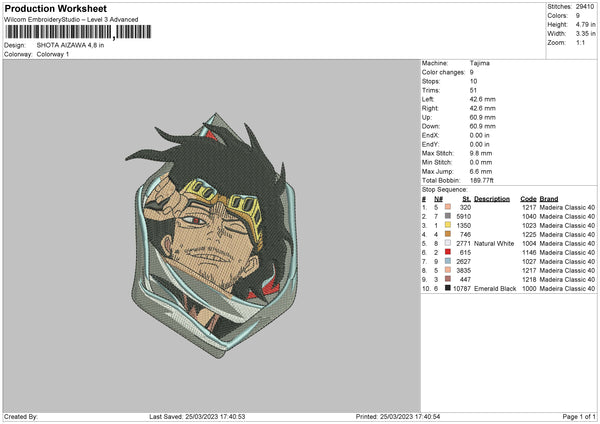Click the black swatch beside Emerald Black
The height and width of the screenshot is (424, 600).
(448, 288)
